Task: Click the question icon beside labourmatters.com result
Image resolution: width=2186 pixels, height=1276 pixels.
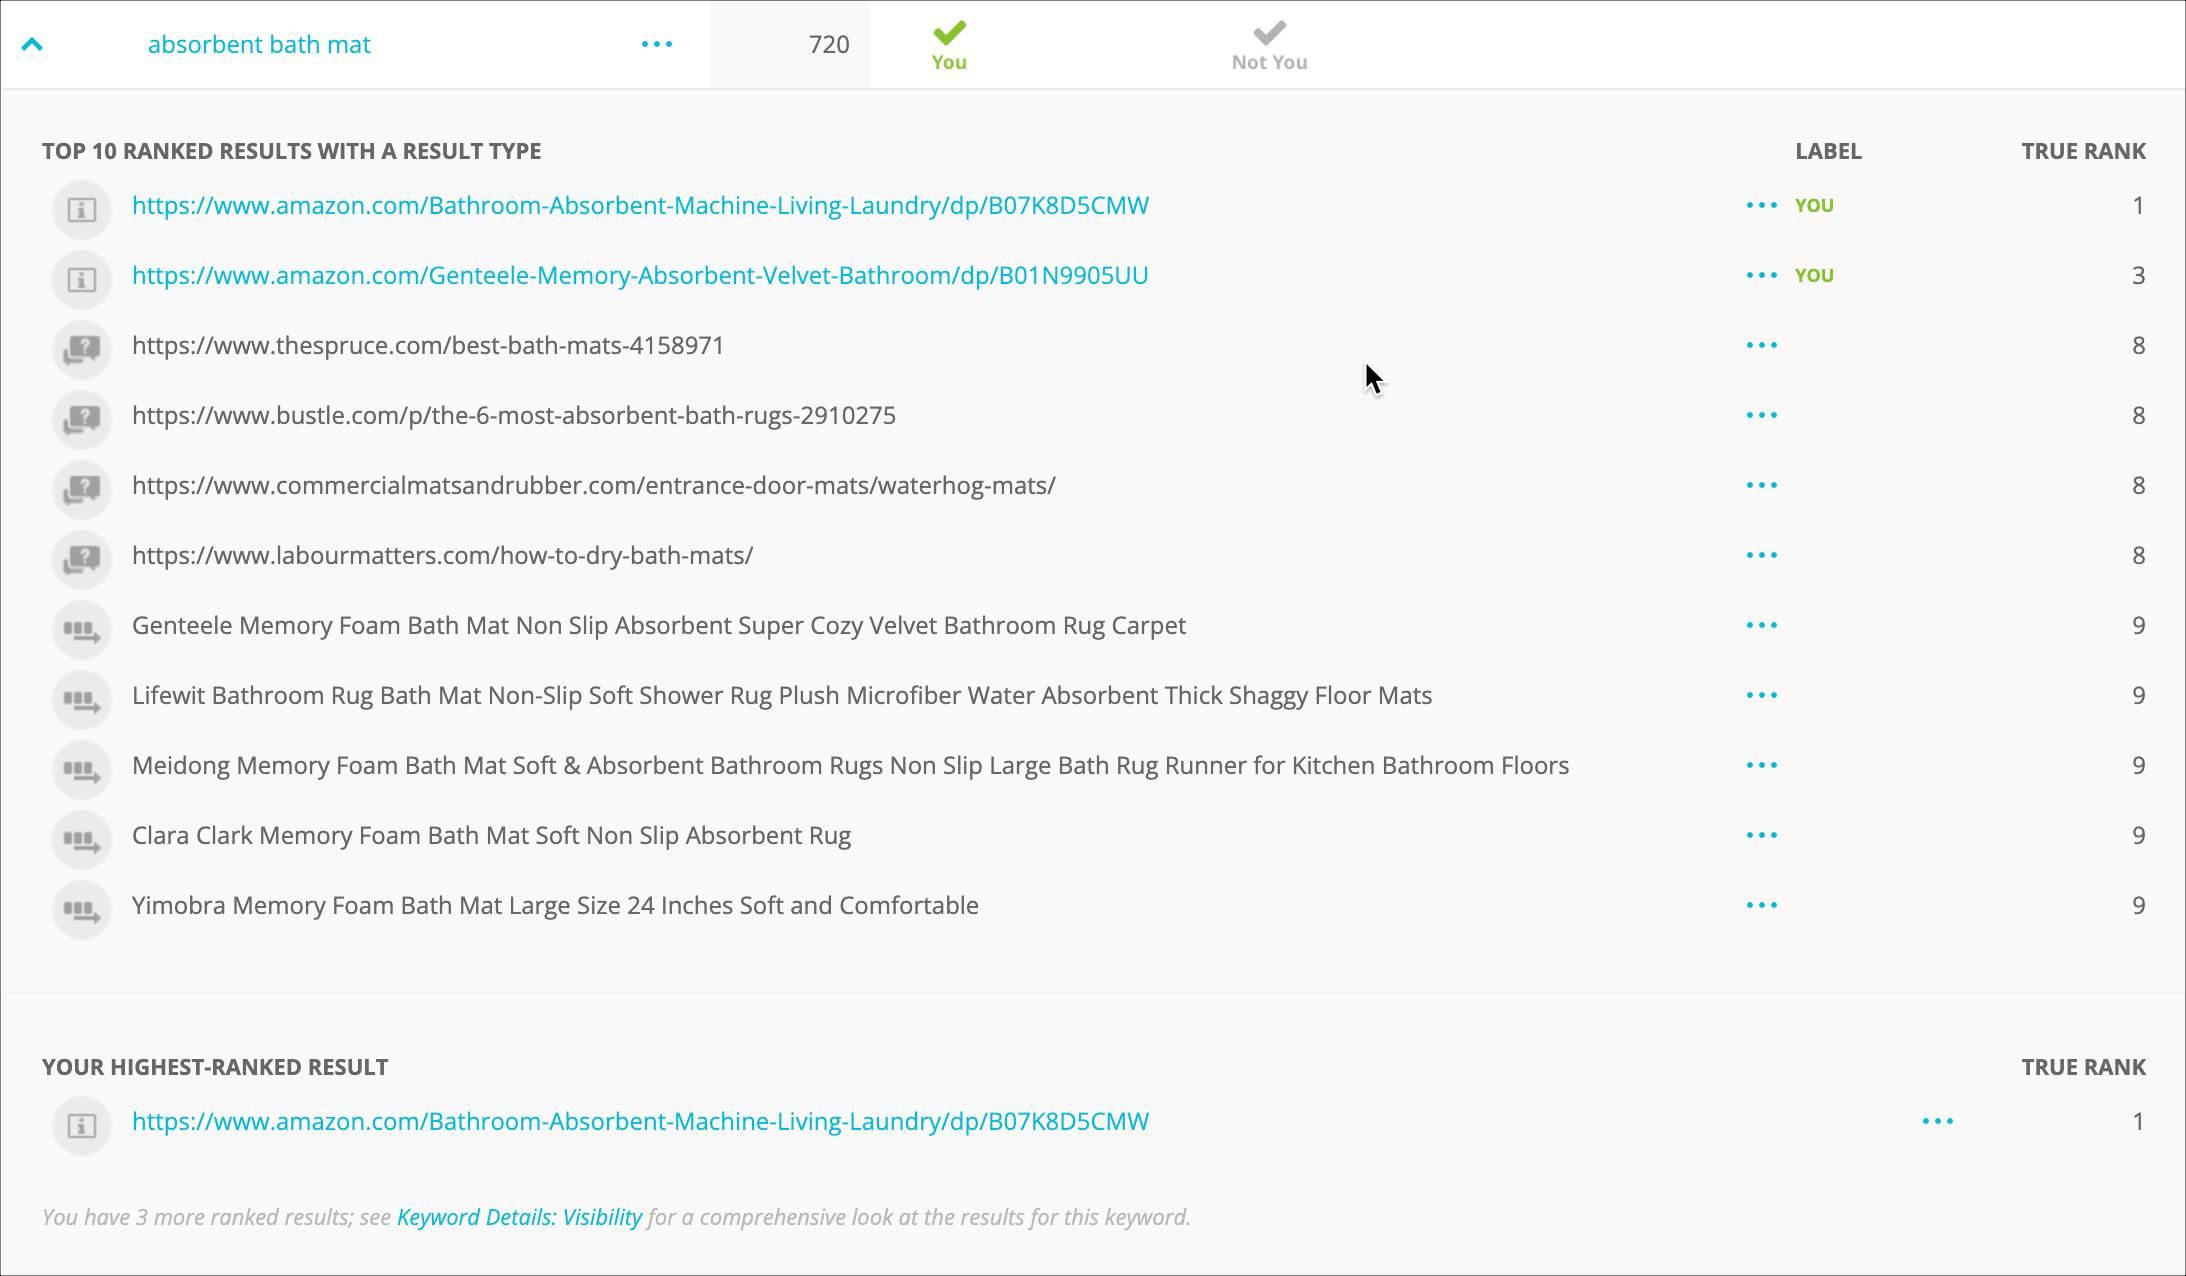Action: coord(81,559)
